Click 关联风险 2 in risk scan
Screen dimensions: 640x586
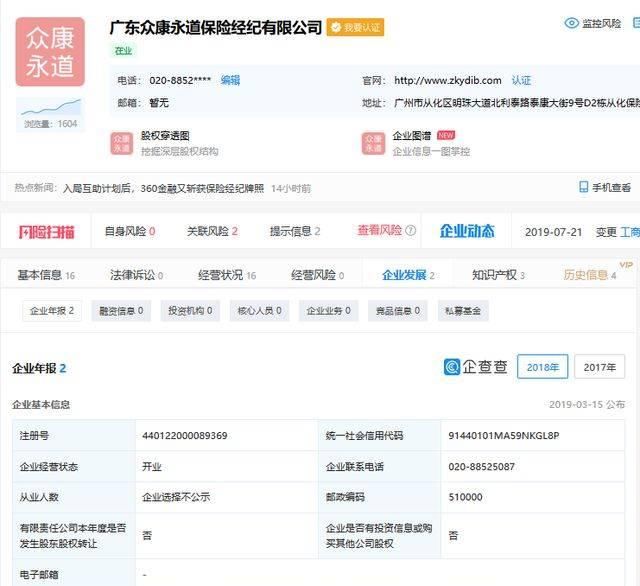pos(212,231)
